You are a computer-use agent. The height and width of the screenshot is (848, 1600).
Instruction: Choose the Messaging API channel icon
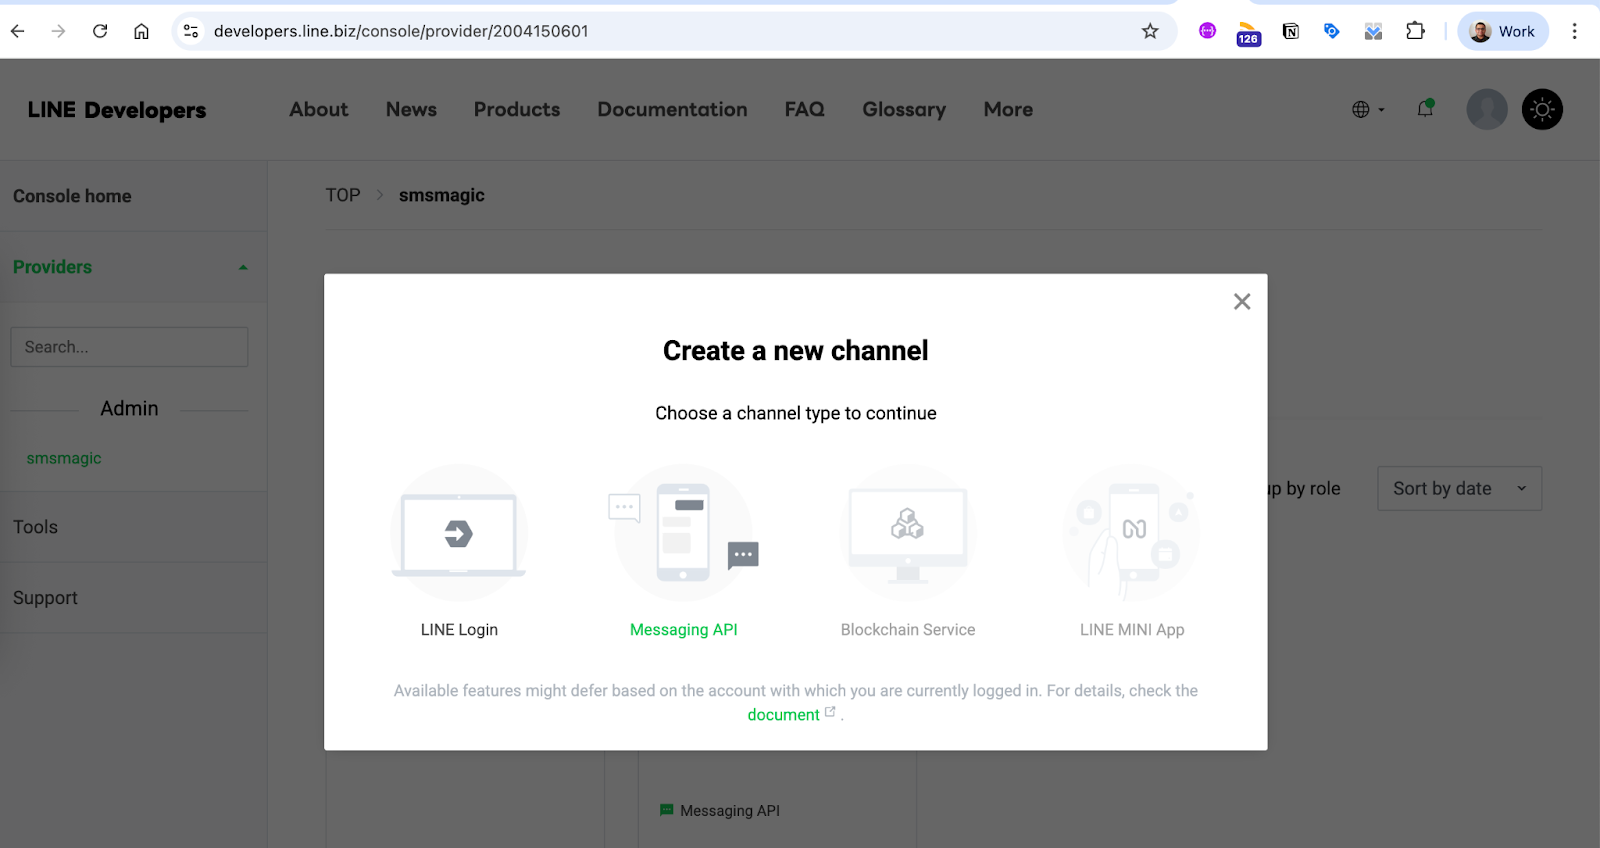684,533
